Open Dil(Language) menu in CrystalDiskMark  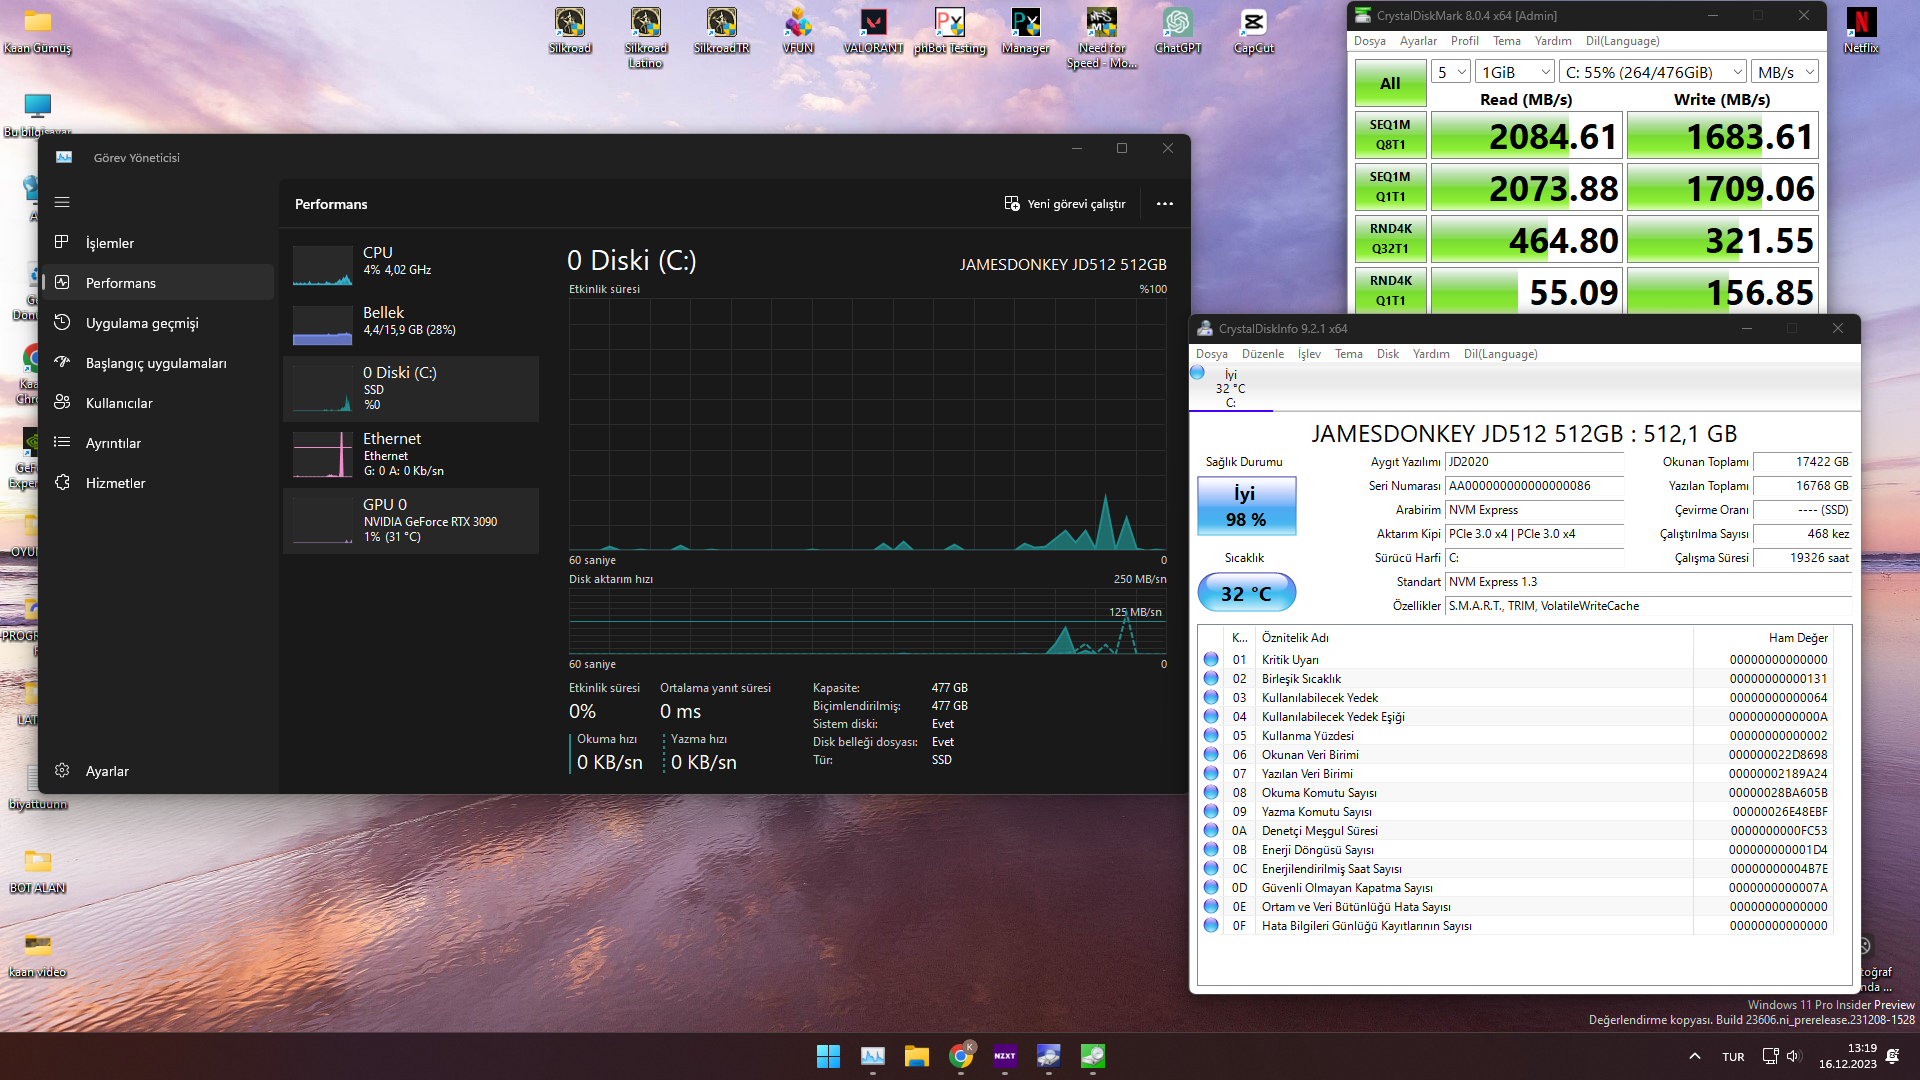[1622, 41]
